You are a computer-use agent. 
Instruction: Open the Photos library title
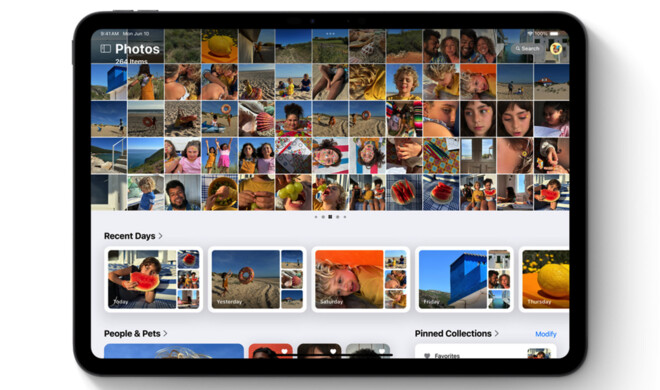point(137,49)
